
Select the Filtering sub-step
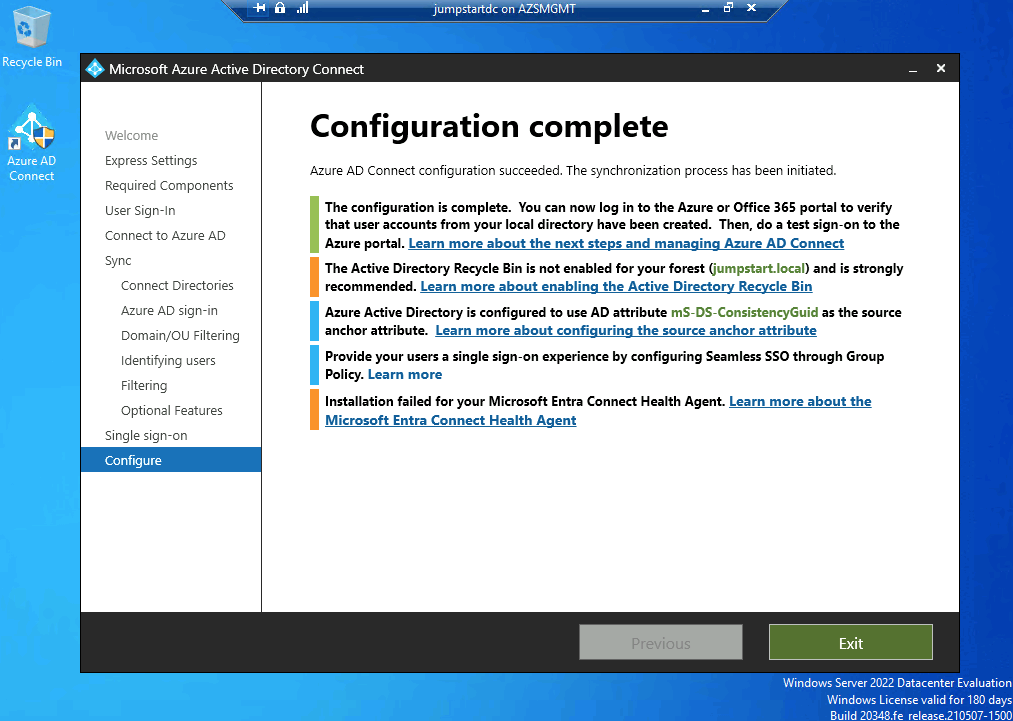click(144, 386)
